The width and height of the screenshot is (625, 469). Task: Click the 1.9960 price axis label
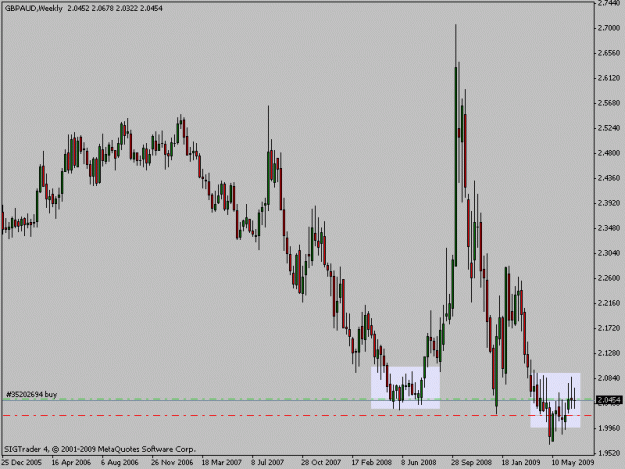[609, 428]
